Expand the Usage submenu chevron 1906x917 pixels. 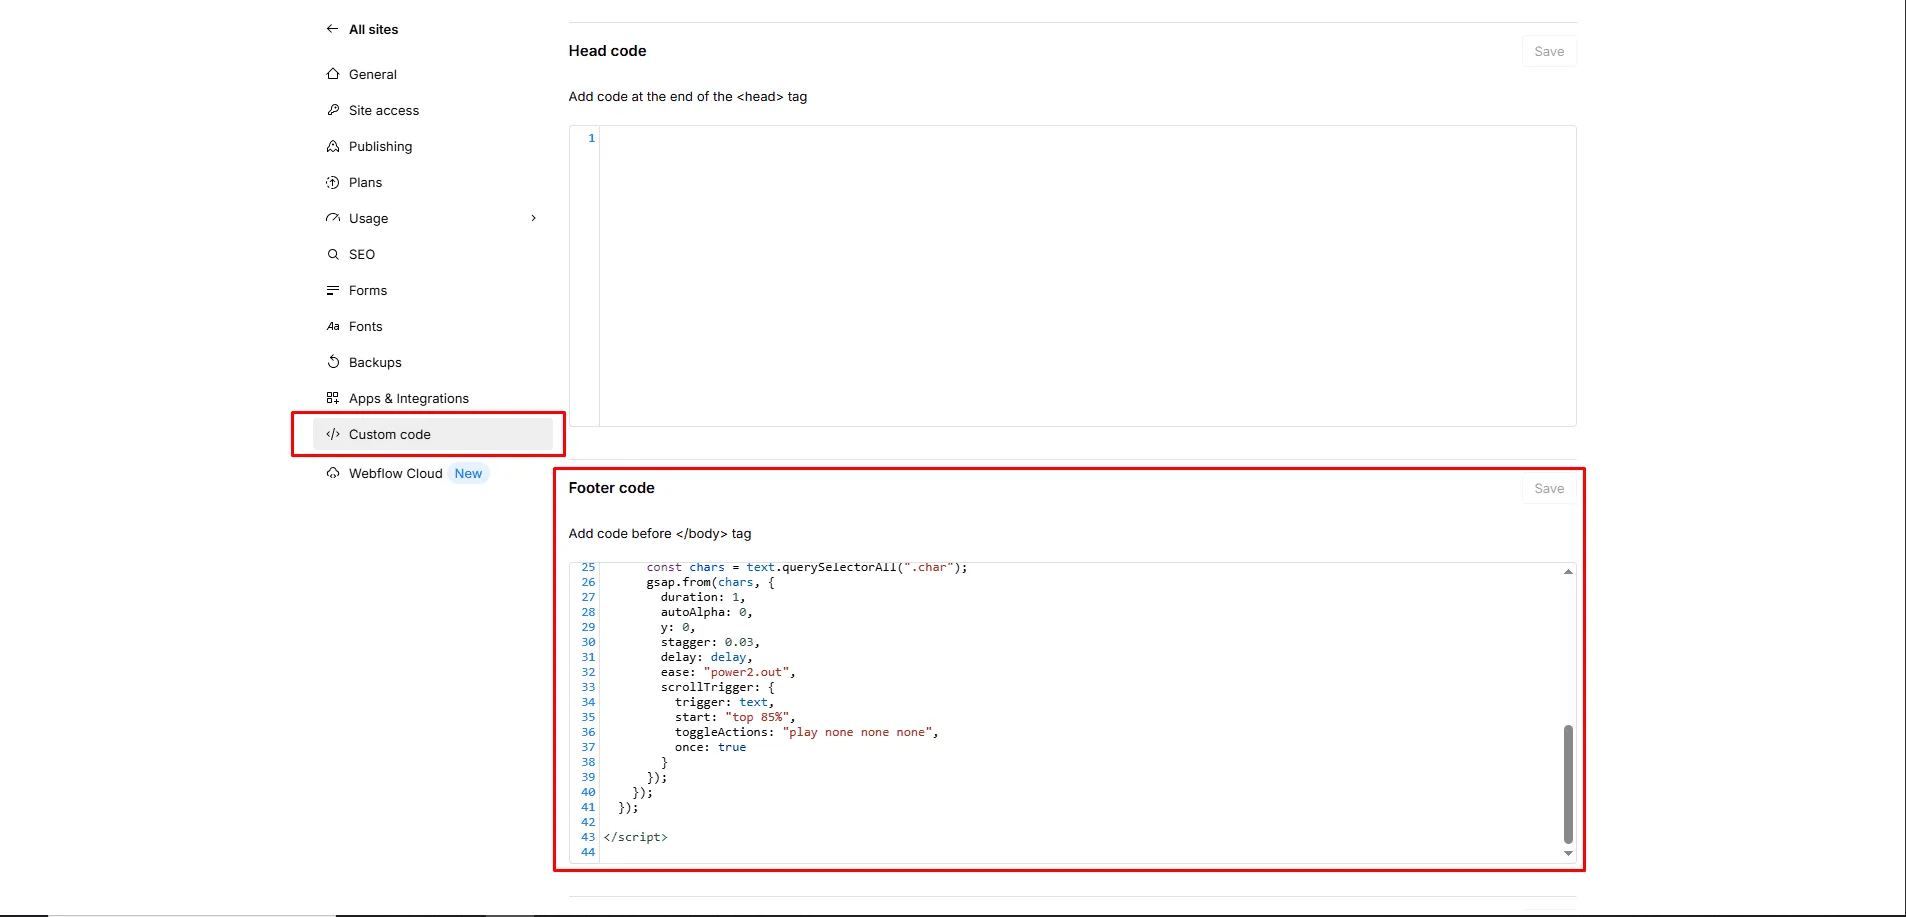(x=533, y=218)
